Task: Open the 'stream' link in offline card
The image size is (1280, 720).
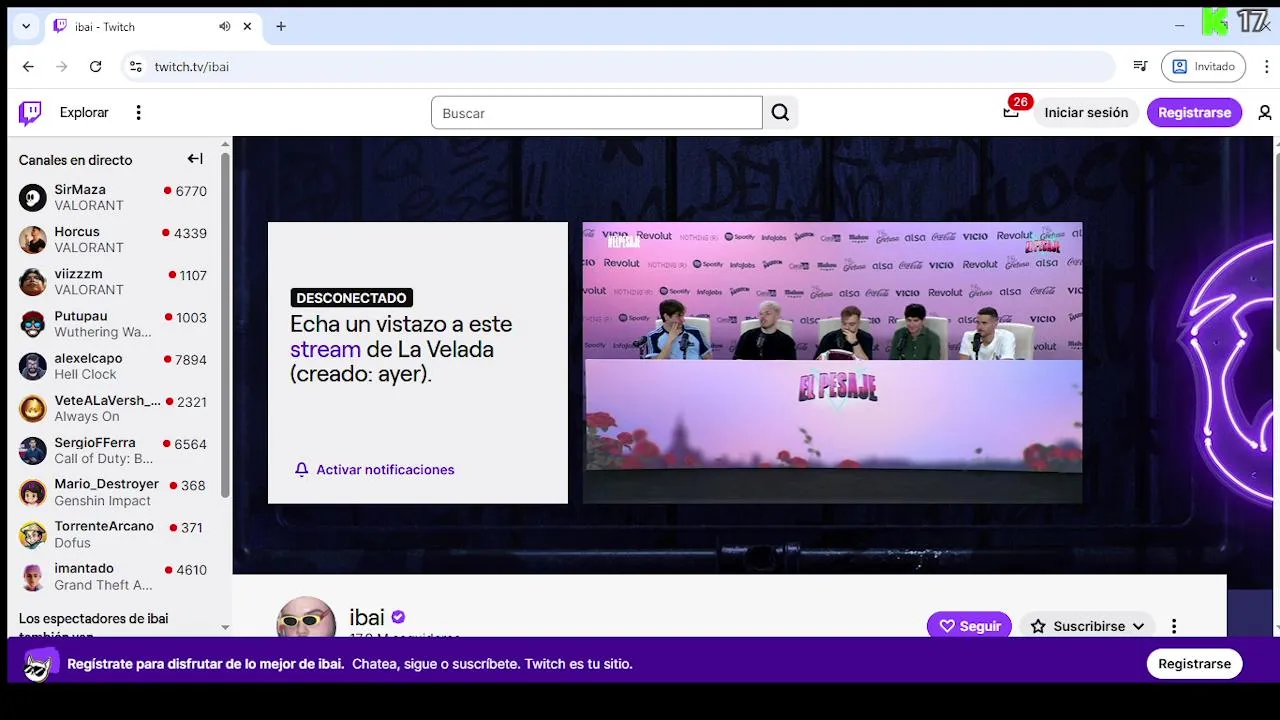Action: click(325, 349)
